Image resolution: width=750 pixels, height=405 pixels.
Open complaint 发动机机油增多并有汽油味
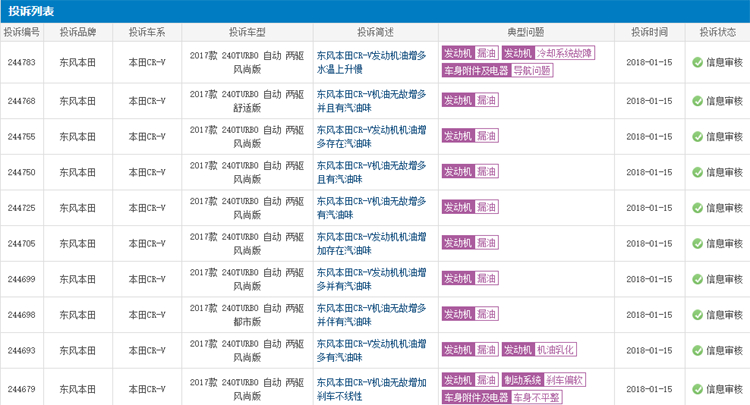tap(371, 279)
